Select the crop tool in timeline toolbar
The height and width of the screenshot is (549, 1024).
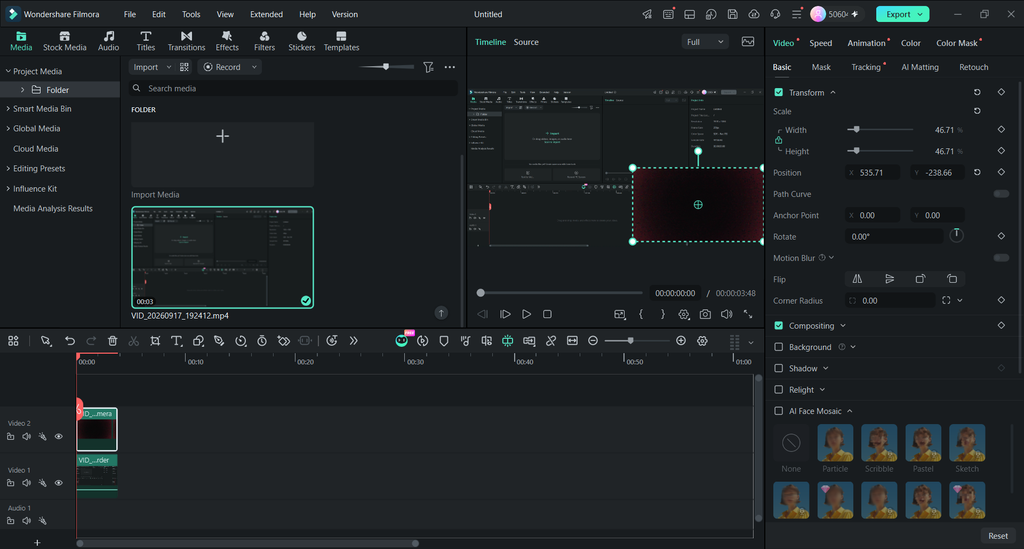coord(155,341)
